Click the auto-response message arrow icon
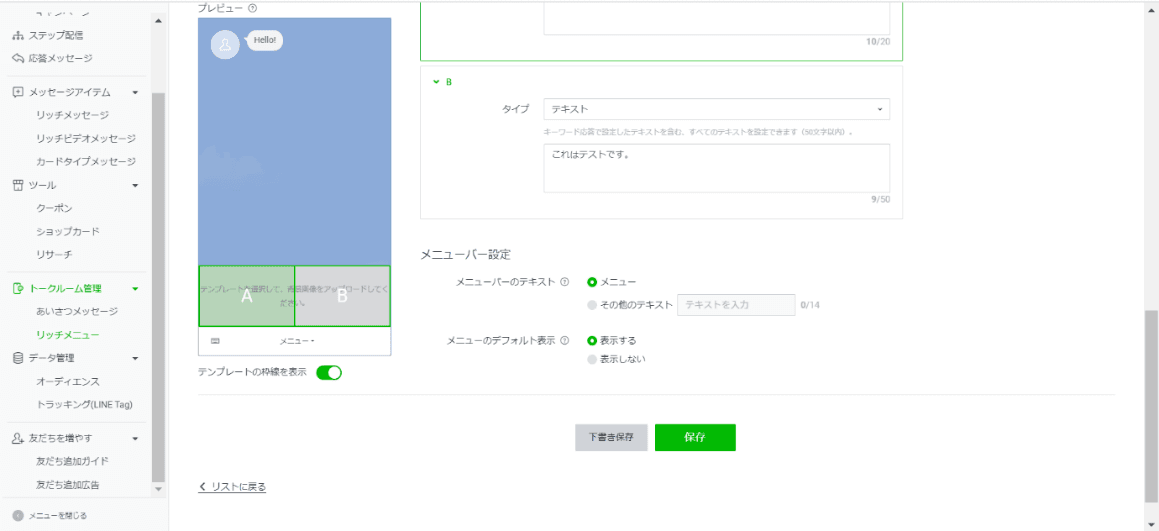This screenshot has height=531, width=1159. point(18,58)
